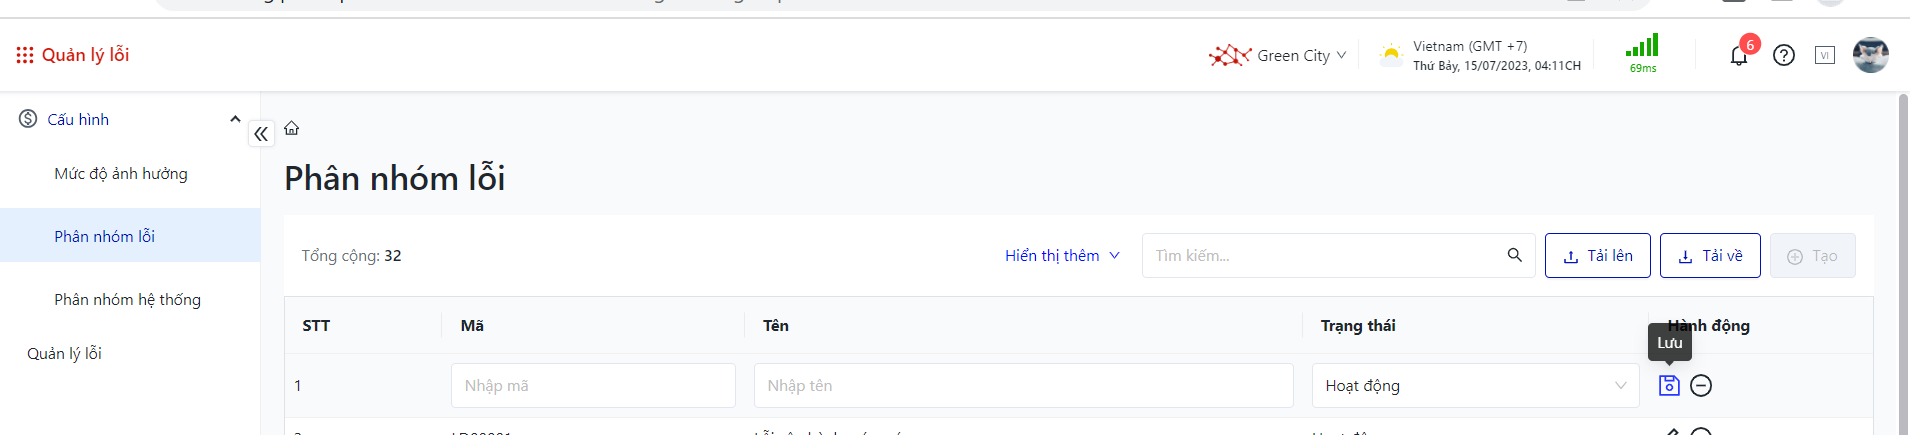Collapse the sidebar with double-chevron button
This screenshot has height=435, width=1910.
tap(261, 134)
